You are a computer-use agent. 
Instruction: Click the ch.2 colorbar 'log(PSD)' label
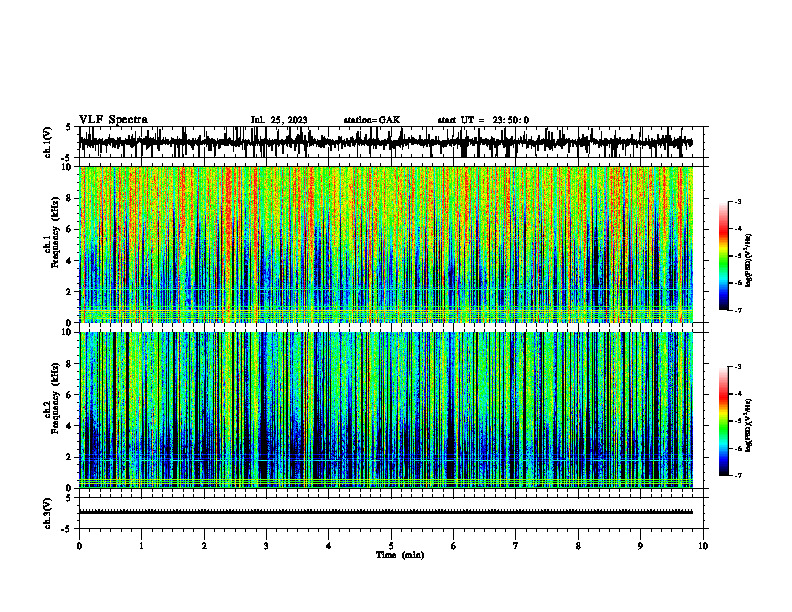[x=749, y=425]
